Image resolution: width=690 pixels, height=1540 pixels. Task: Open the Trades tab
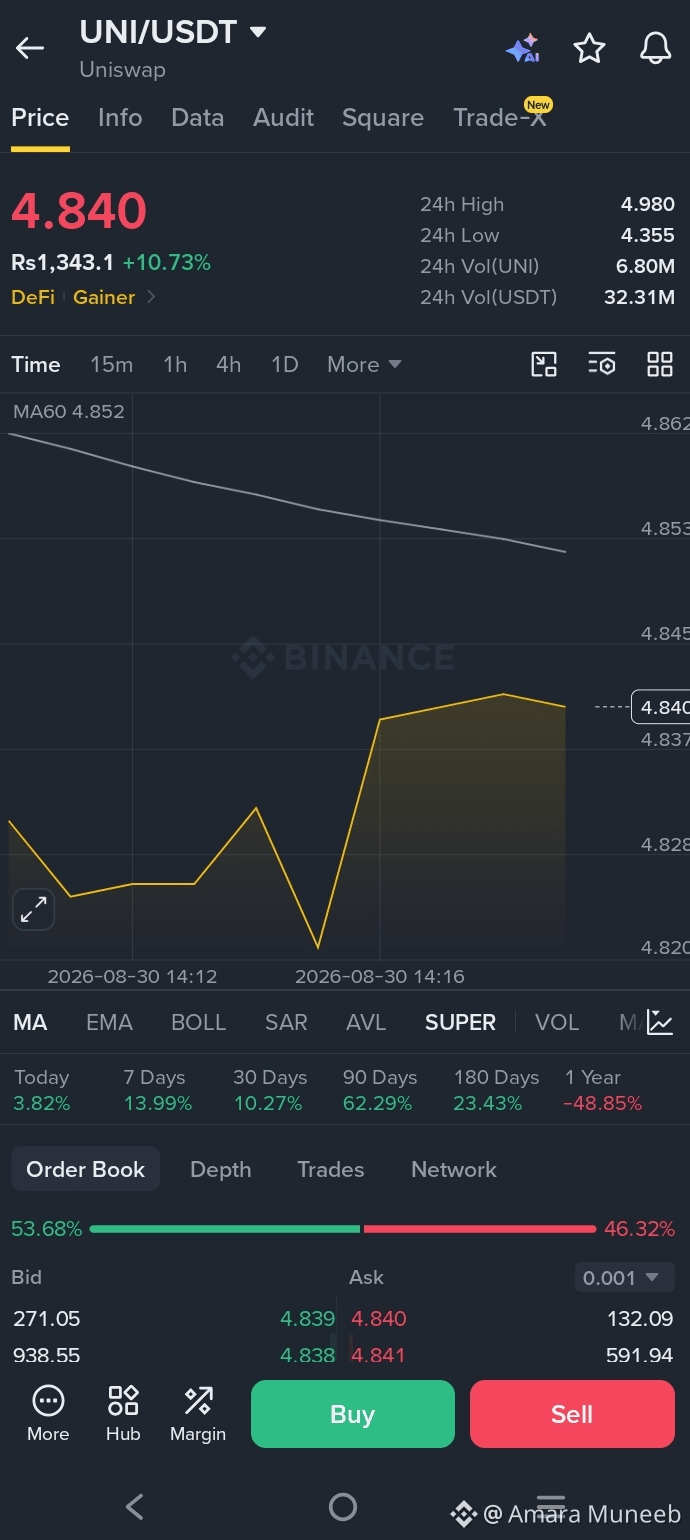pyautogui.click(x=331, y=1169)
